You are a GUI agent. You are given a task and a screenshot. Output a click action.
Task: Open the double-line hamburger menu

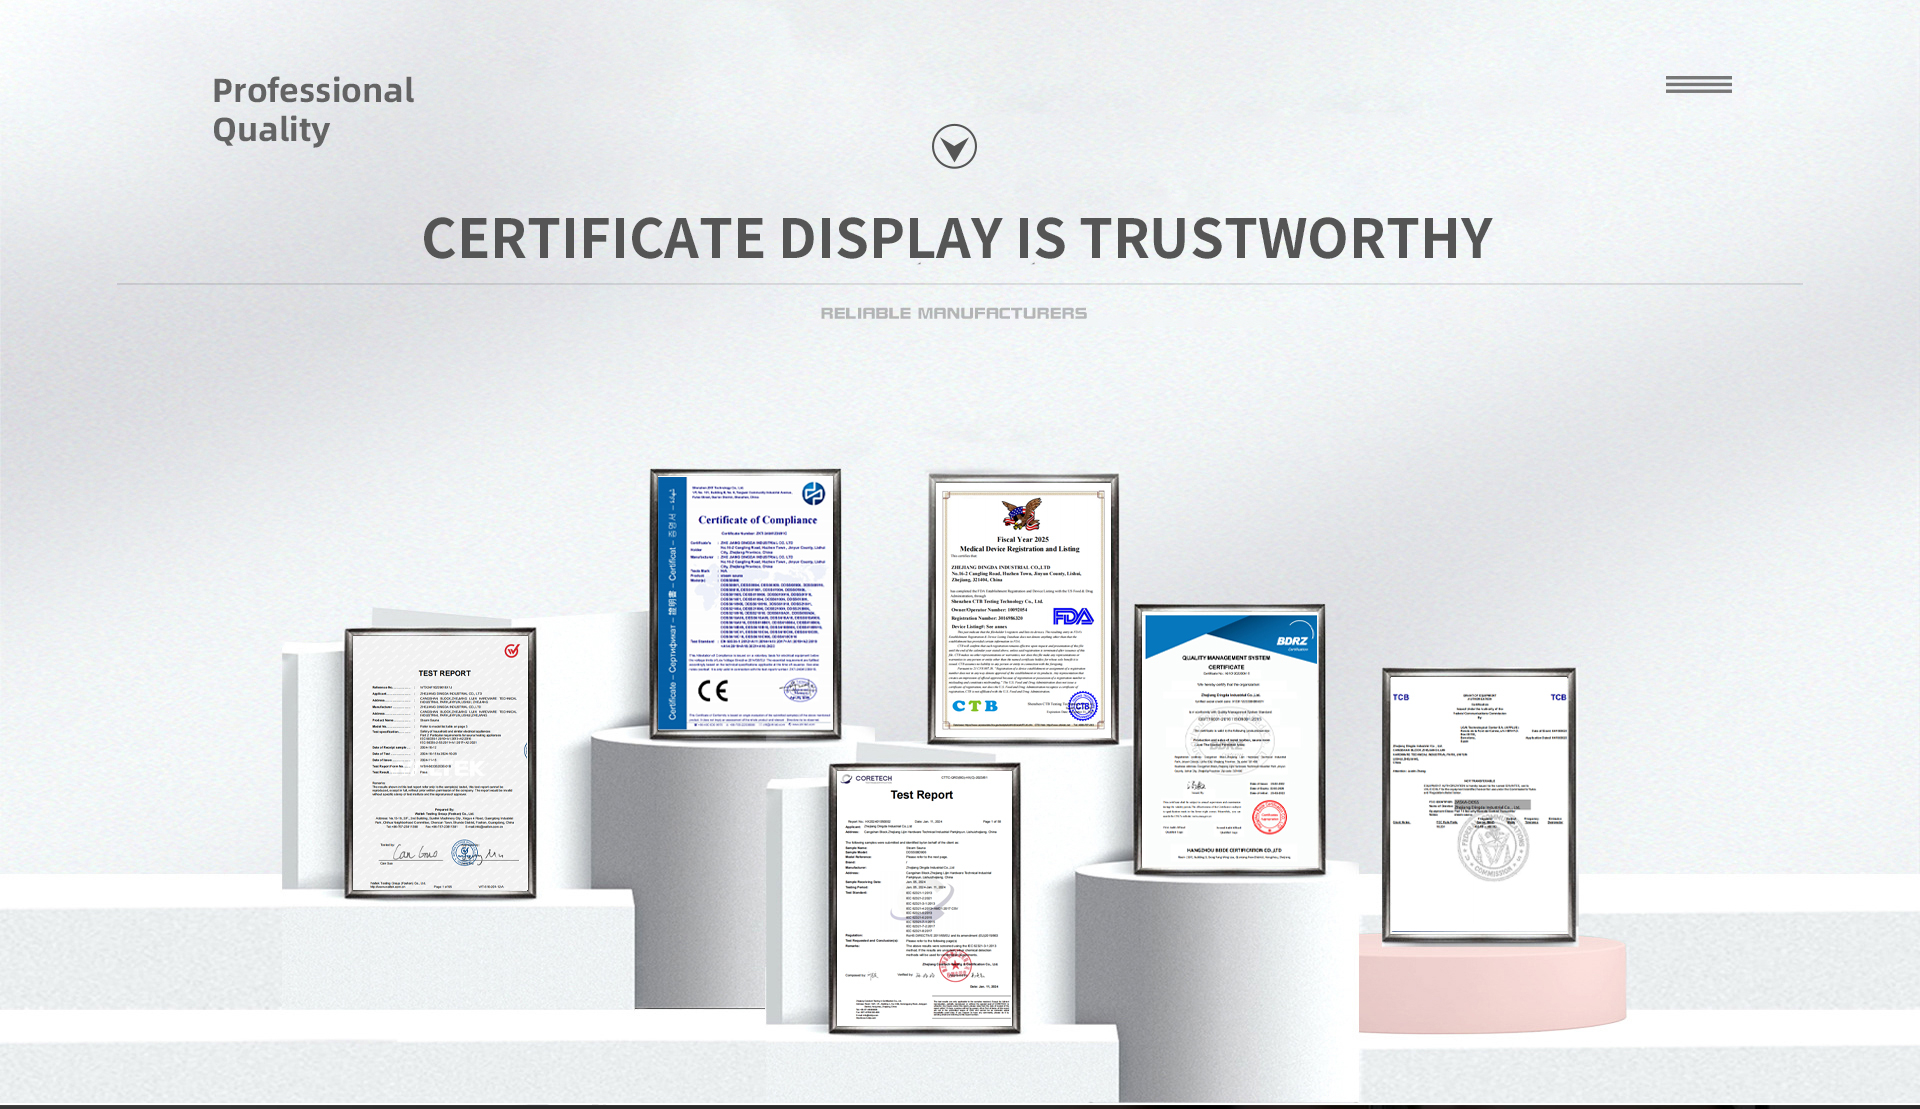click(1698, 85)
